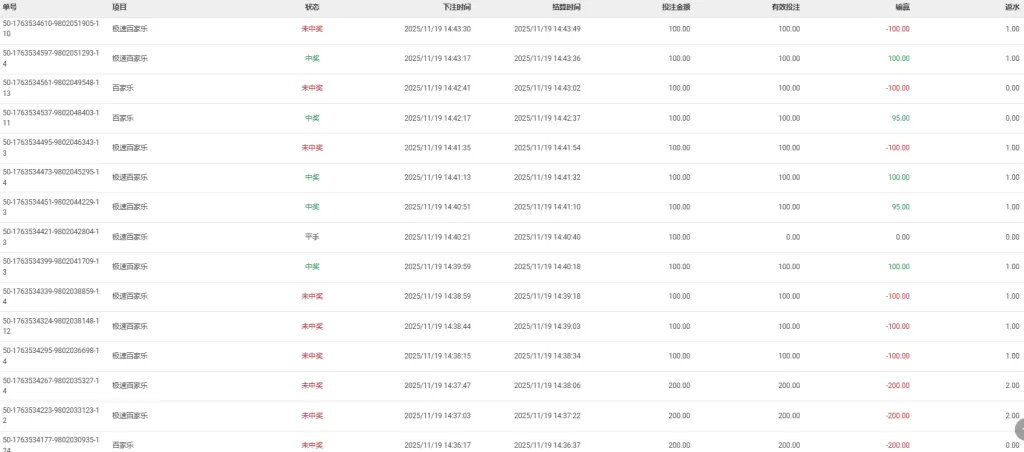Click bet time 2025/11/19 14:37:03
The height and width of the screenshot is (452, 1024).
coord(437,415)
